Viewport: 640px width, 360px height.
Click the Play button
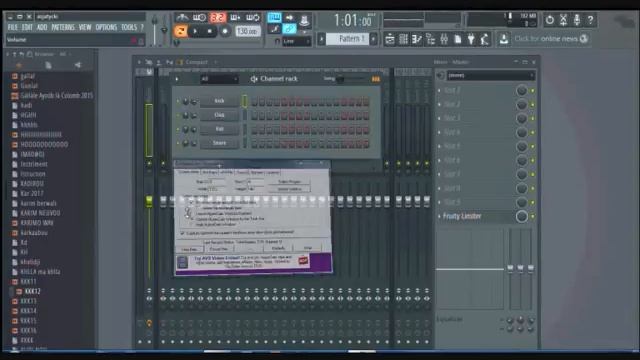tap(195, 31)
